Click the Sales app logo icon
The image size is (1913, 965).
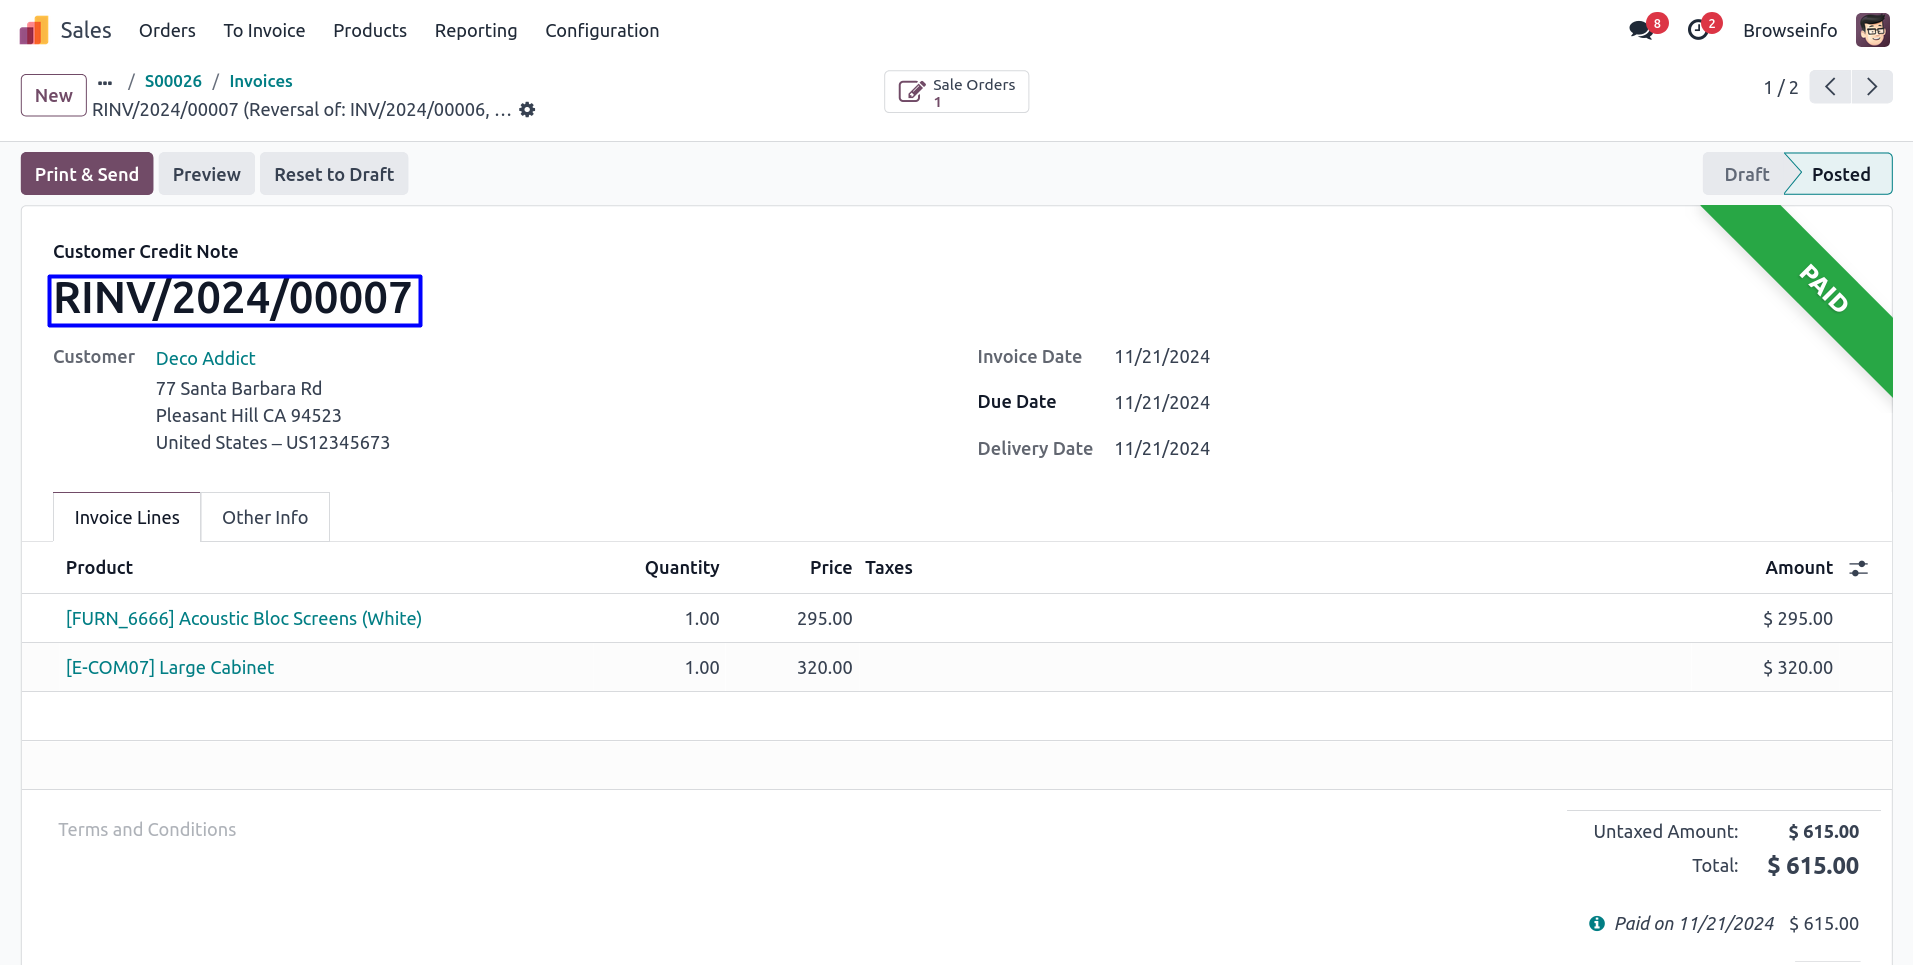click(34, 30)
